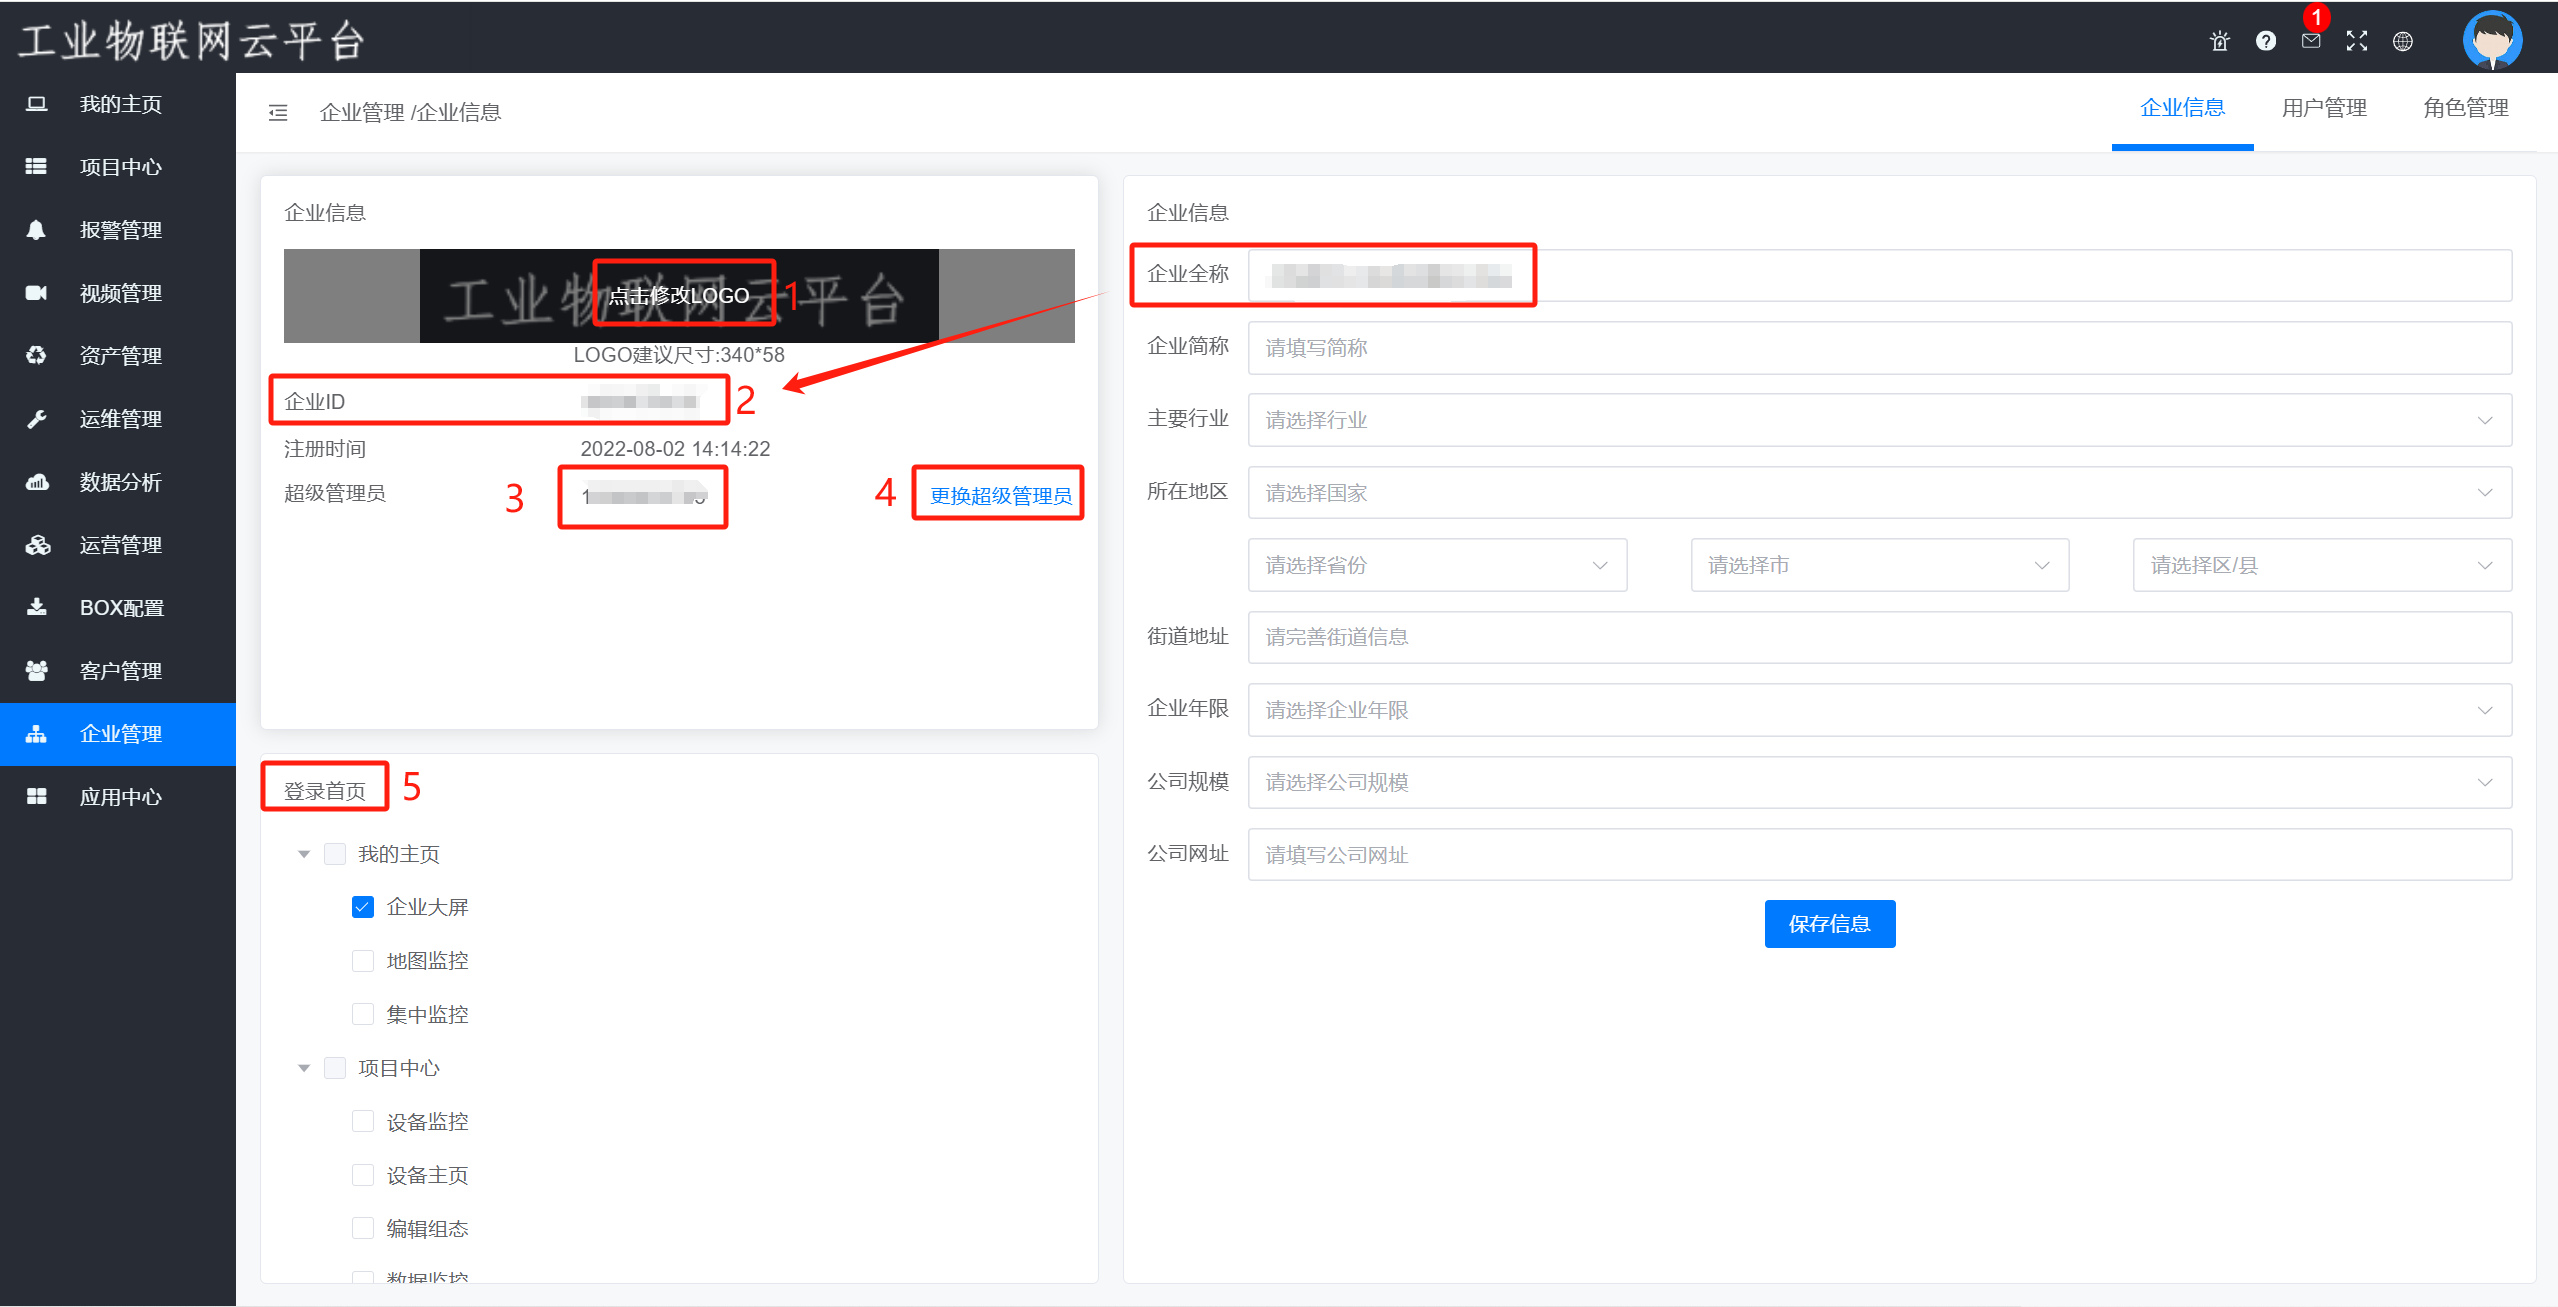Click the download icon beside BOX配置

click(36, 607)
